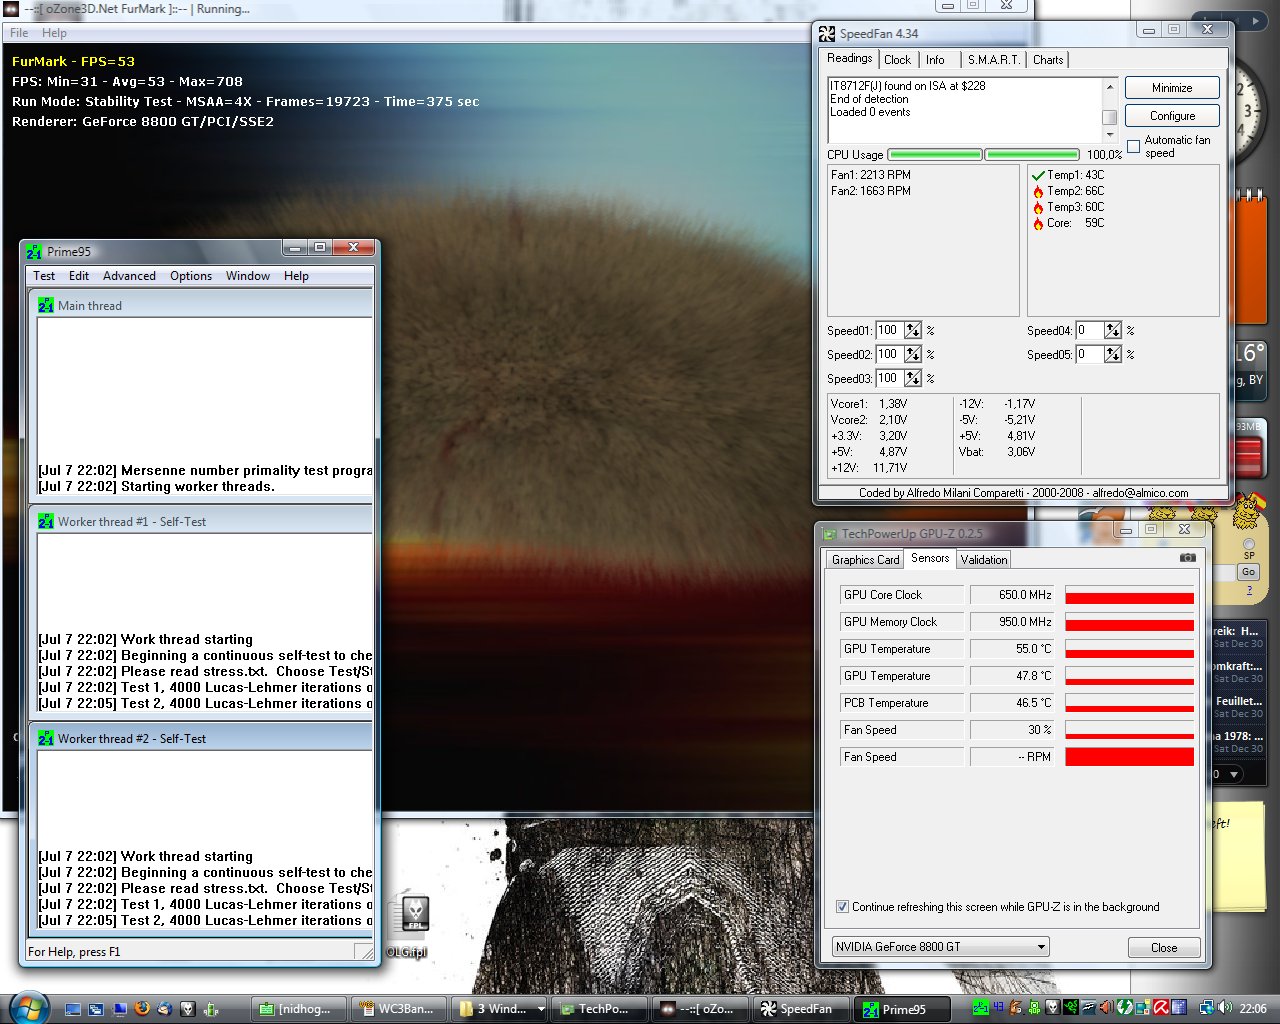Click Prime95 green tray icon
1280x1024 pixels.
pos(981,1008)
